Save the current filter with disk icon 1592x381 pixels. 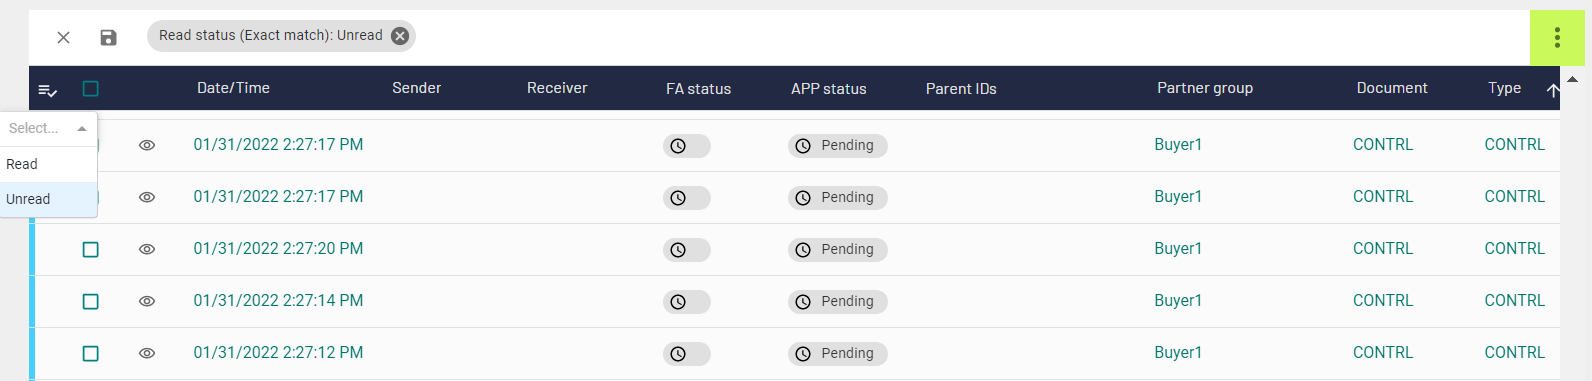[108, 37]
